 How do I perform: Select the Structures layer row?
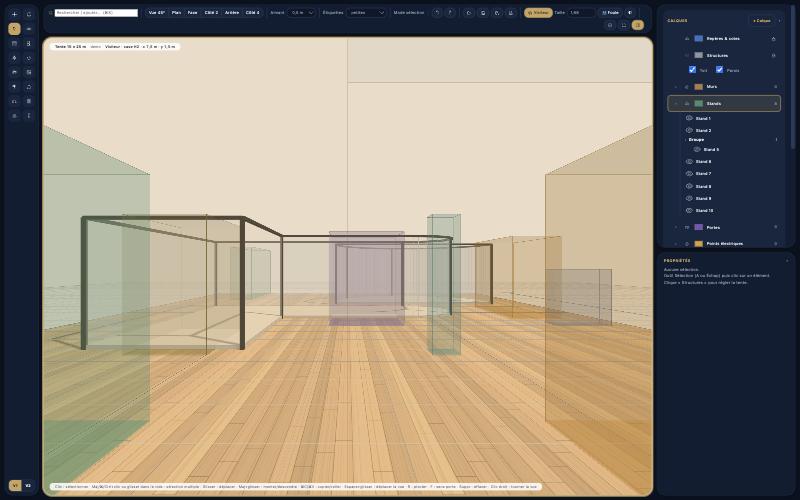pyautogui.click(x=724, y=56)
